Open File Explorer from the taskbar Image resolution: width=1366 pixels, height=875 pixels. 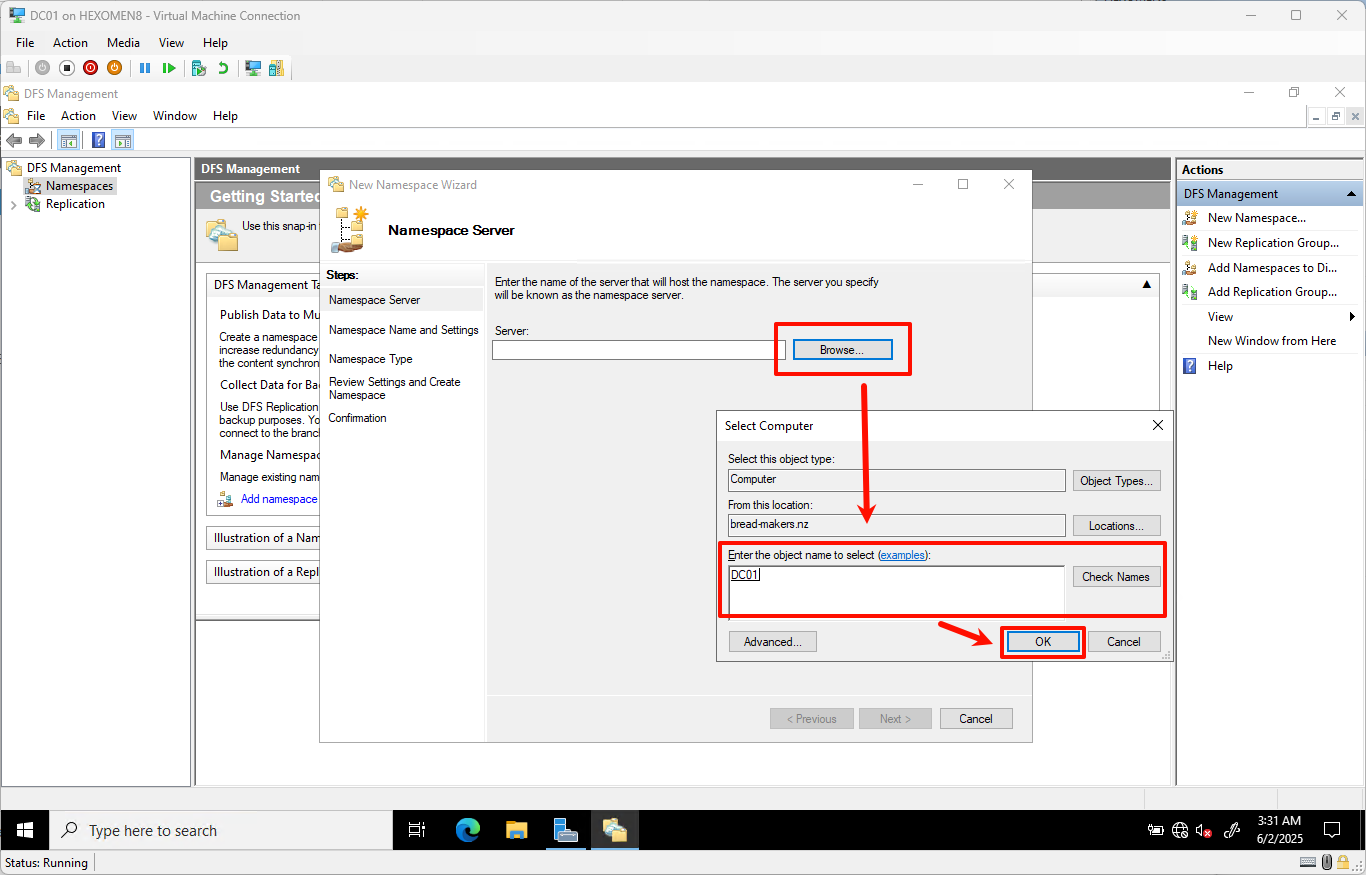516,830
